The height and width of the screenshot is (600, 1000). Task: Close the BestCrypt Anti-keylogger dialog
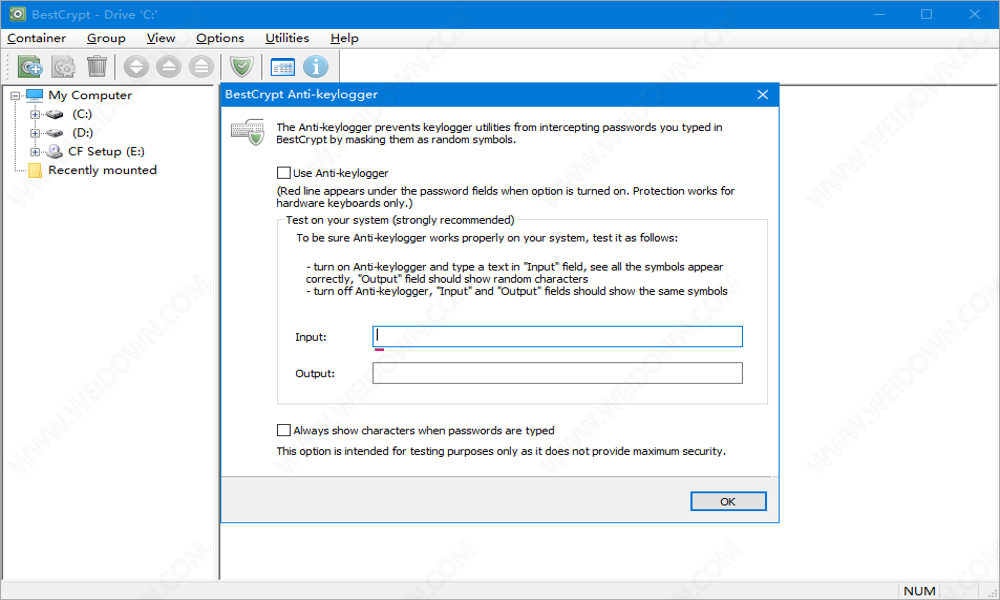coord(763,94)
